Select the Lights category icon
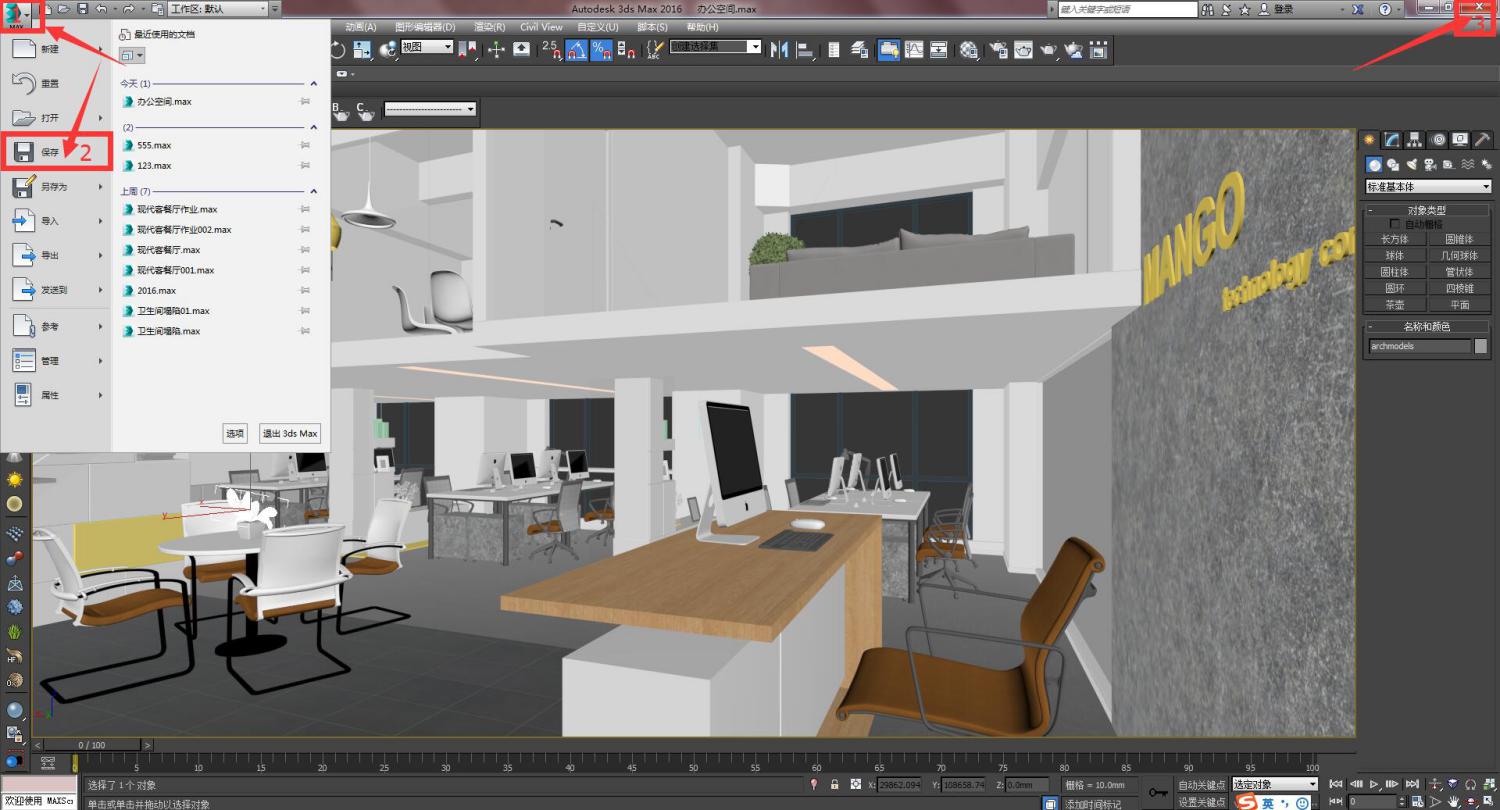Image resolution: width=1500 pixels, height=810 pixels. click(x=1412, y=164)
